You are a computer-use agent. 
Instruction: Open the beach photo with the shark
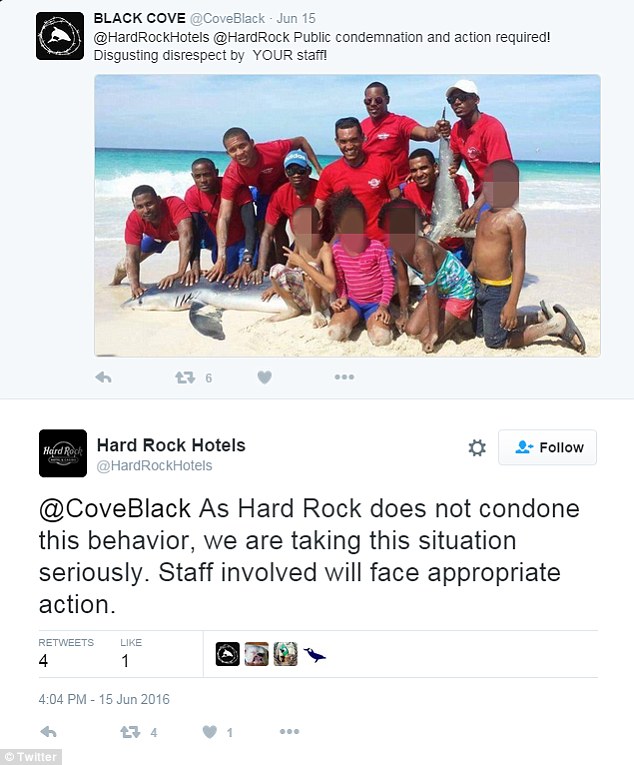(x=348, y=216)
